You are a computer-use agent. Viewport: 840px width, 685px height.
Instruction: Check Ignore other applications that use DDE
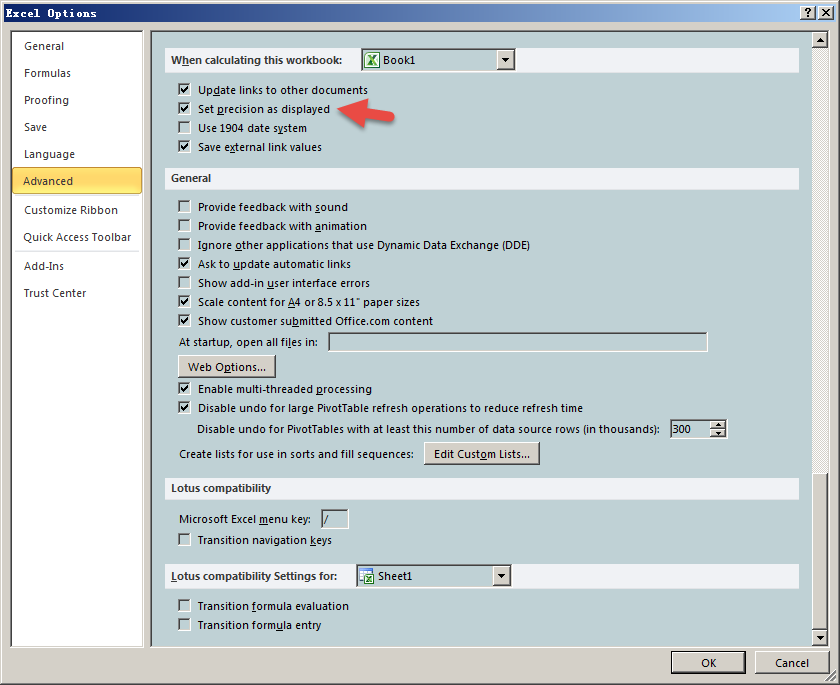[184, 245]
